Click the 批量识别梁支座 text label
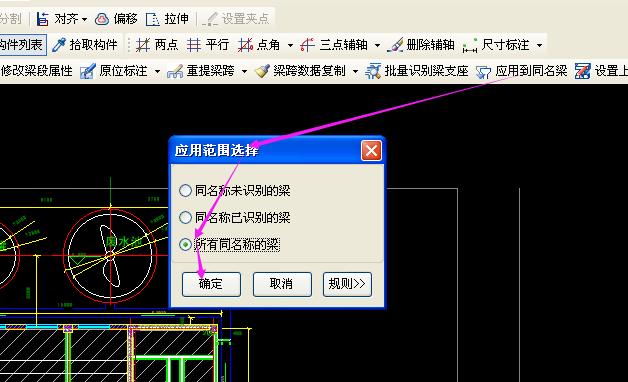628x382 pixels. pyautogui.click(x=427, y=71)
